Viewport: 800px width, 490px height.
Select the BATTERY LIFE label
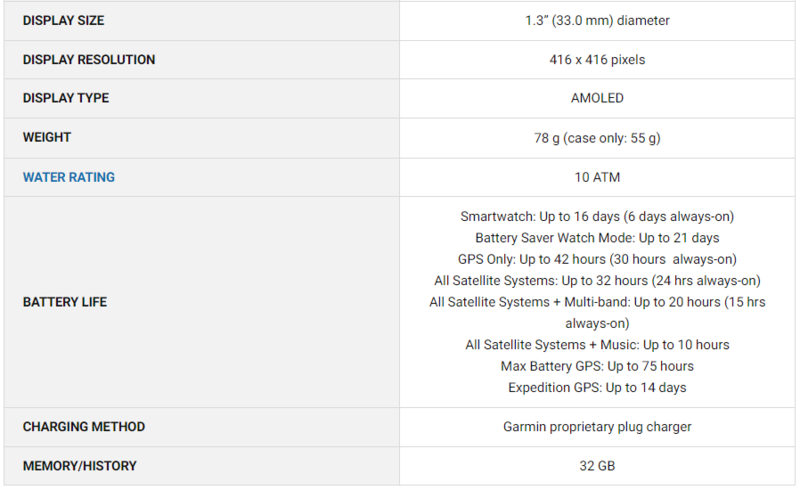pos(65,302)
